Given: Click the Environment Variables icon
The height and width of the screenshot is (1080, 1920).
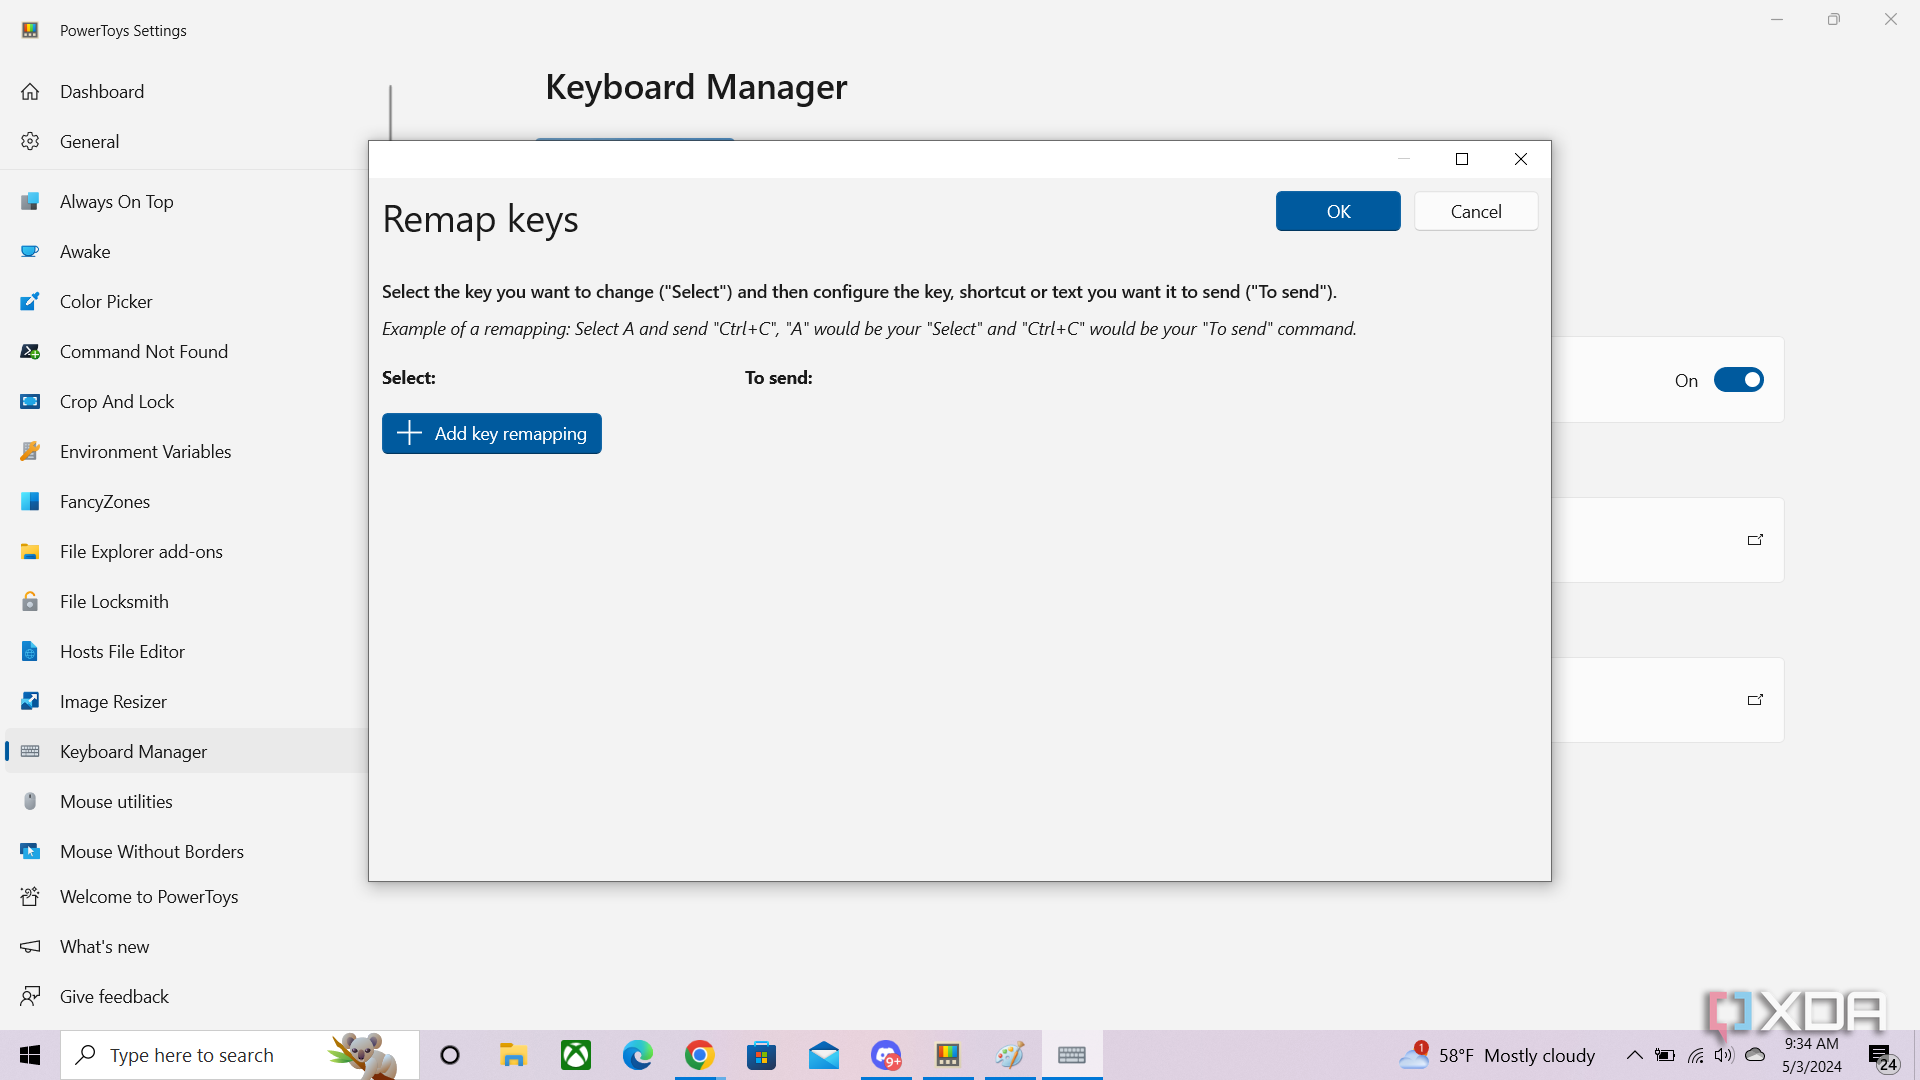Looking at the screenshot, I should click(x=30, y=451).
